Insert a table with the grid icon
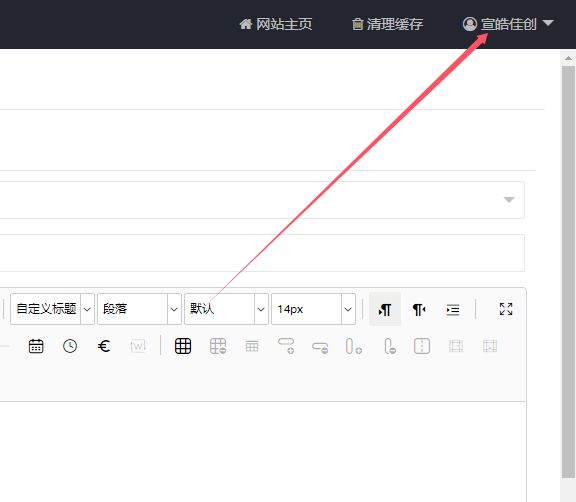This screenshot has height=502, width=576. tap(183, 346)
